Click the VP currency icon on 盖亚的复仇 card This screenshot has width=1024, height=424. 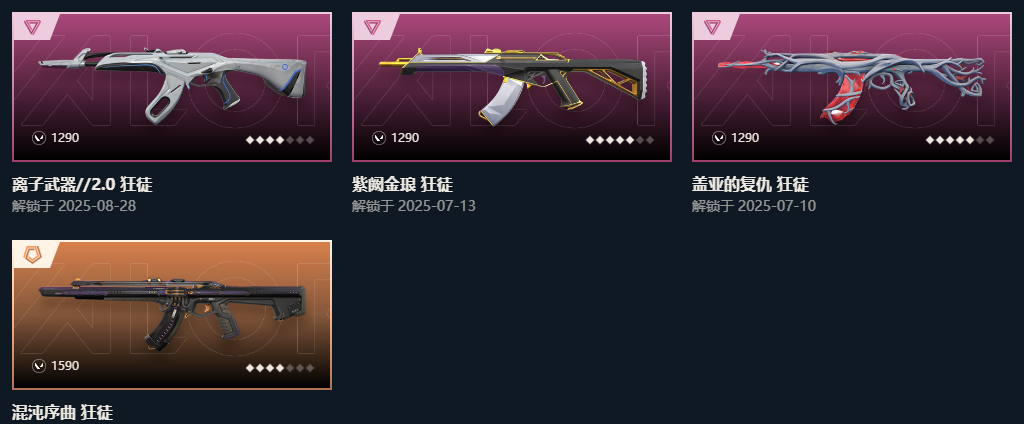(720, 138)
